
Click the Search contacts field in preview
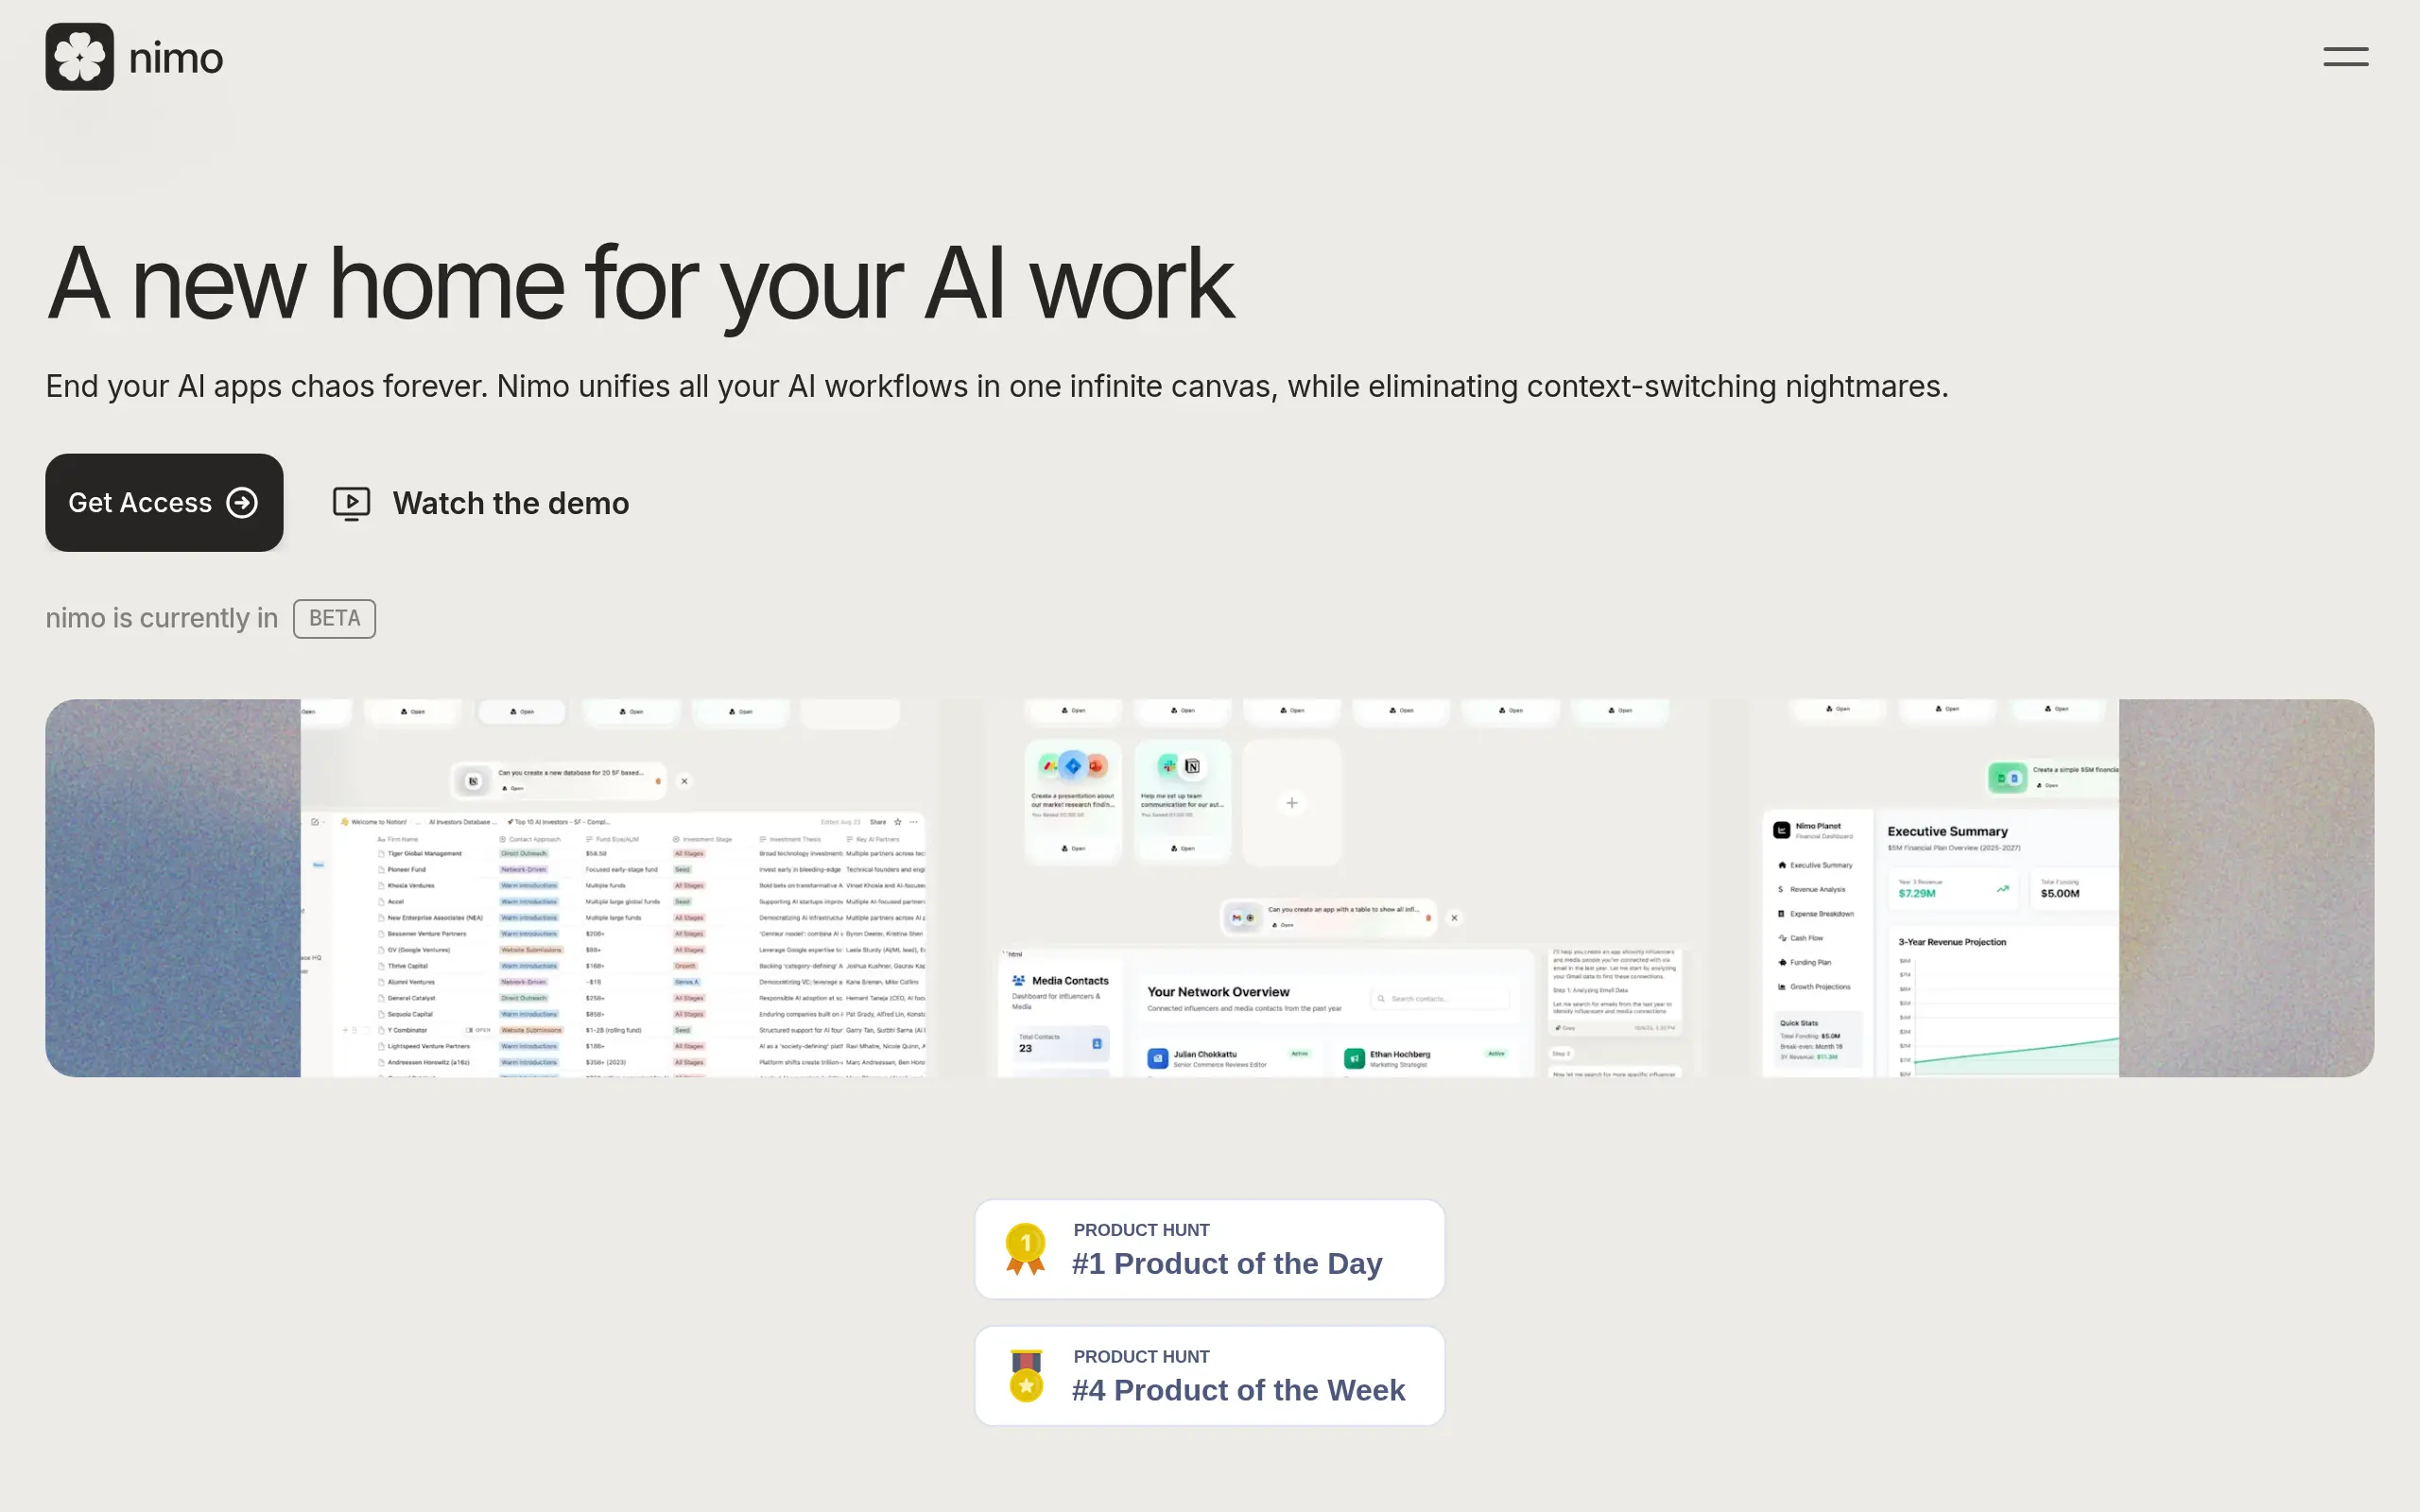click(x=1440, y=998)
